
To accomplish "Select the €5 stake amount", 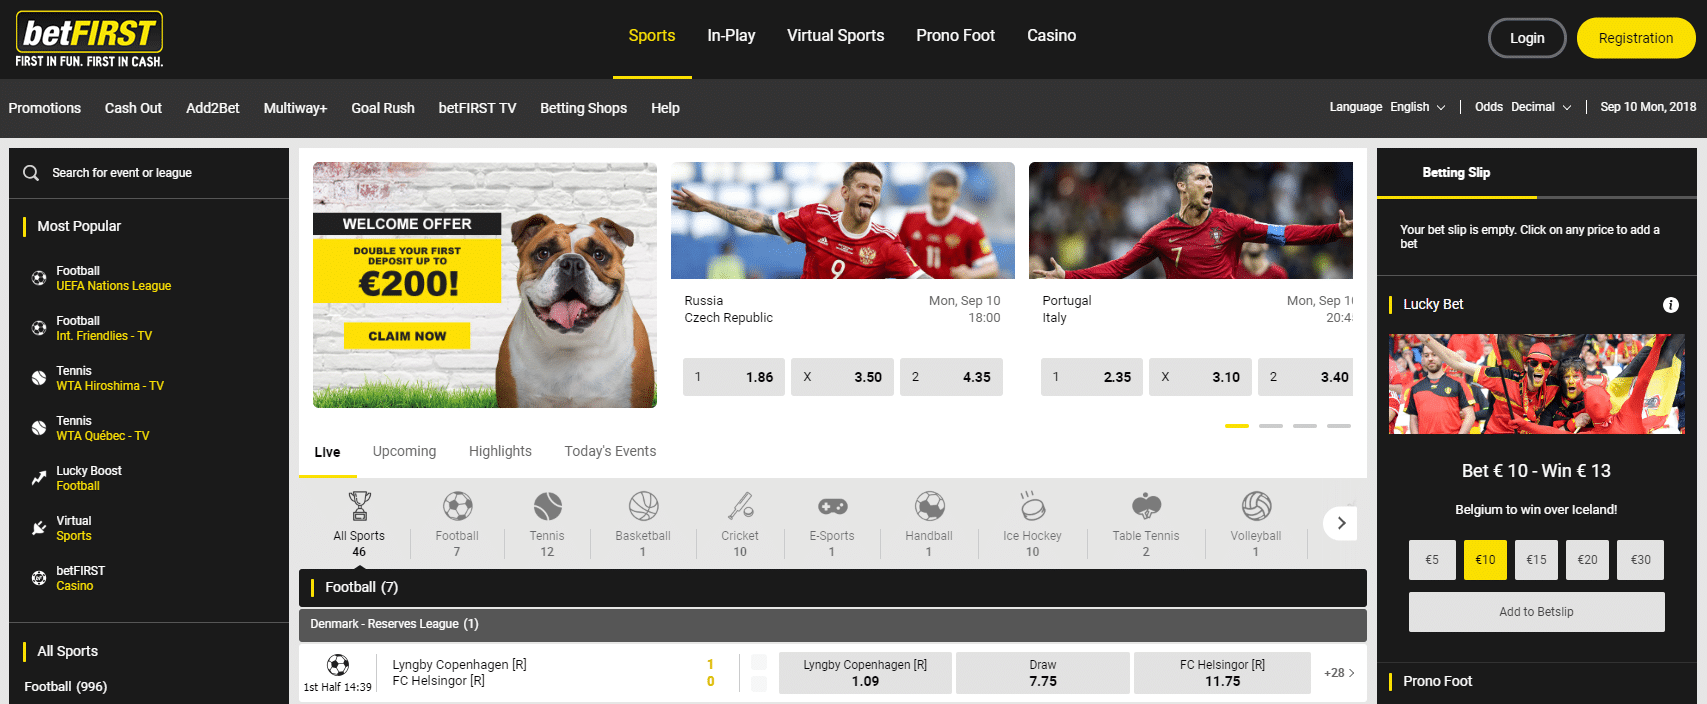I will point(1432,560).
